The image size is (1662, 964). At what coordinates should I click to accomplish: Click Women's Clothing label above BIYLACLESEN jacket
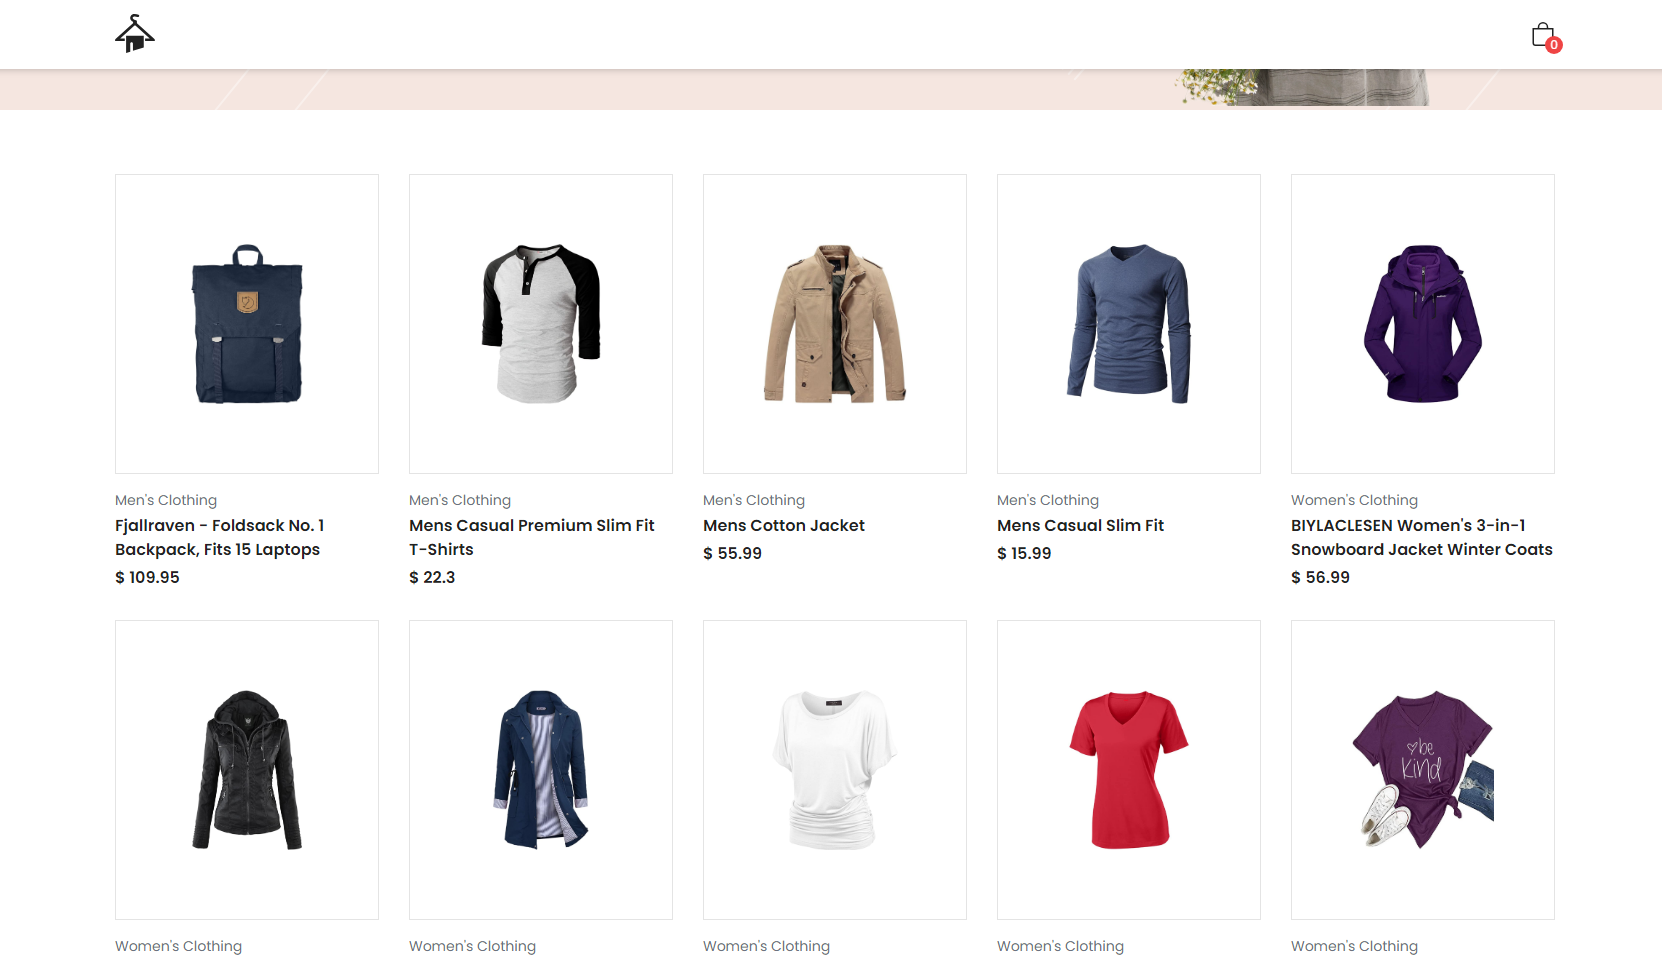(x=1354, y=500)
